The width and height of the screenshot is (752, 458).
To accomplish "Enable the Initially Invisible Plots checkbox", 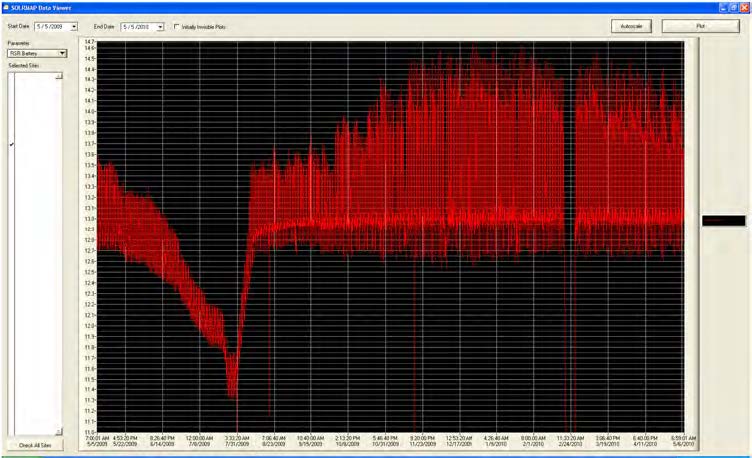I will point(177,26).
